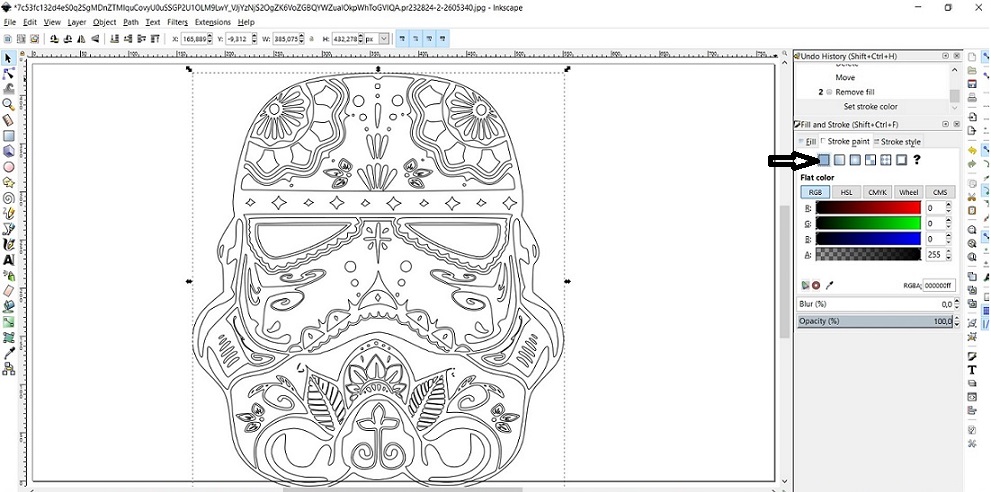Select the Calligraphy tool
Image resolution: width=991 pixels, height=492 pixels.
point(8,243)
